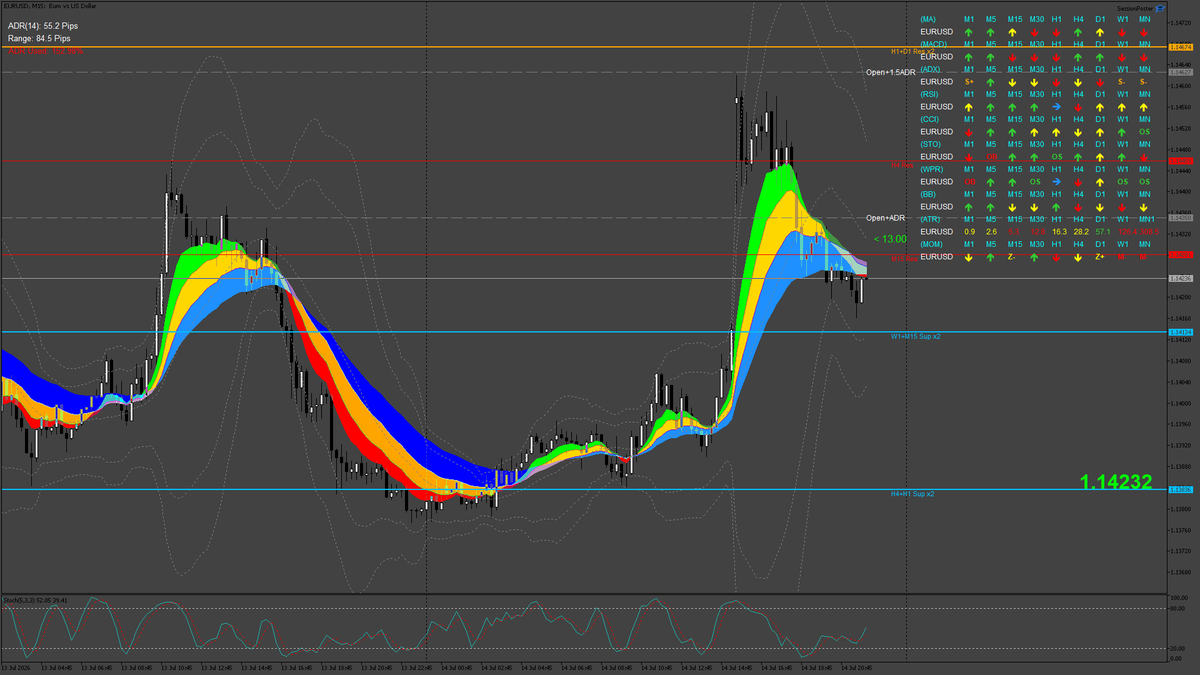This screenshot has height=675, width=1200.
Task: Click the STO row red OB signal
Action: coord(992,157)
